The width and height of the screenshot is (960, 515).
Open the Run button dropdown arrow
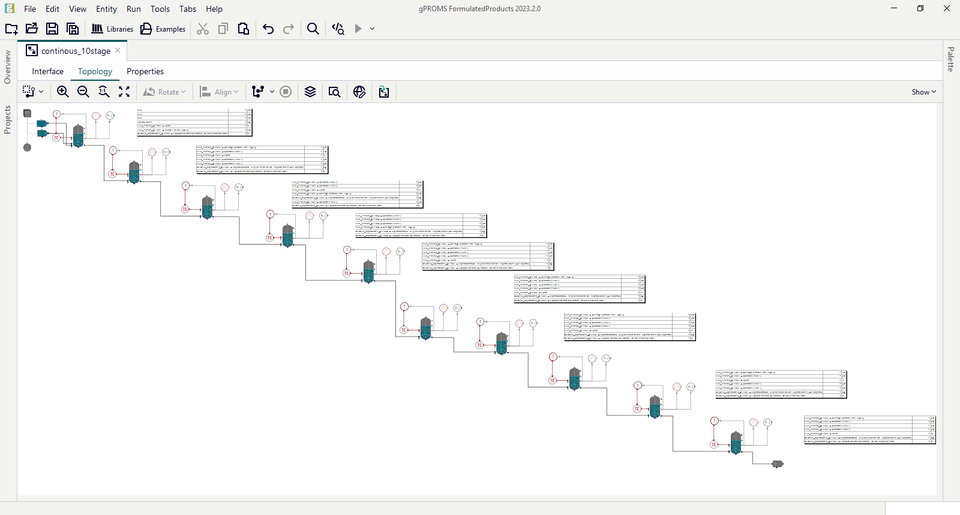372,29
